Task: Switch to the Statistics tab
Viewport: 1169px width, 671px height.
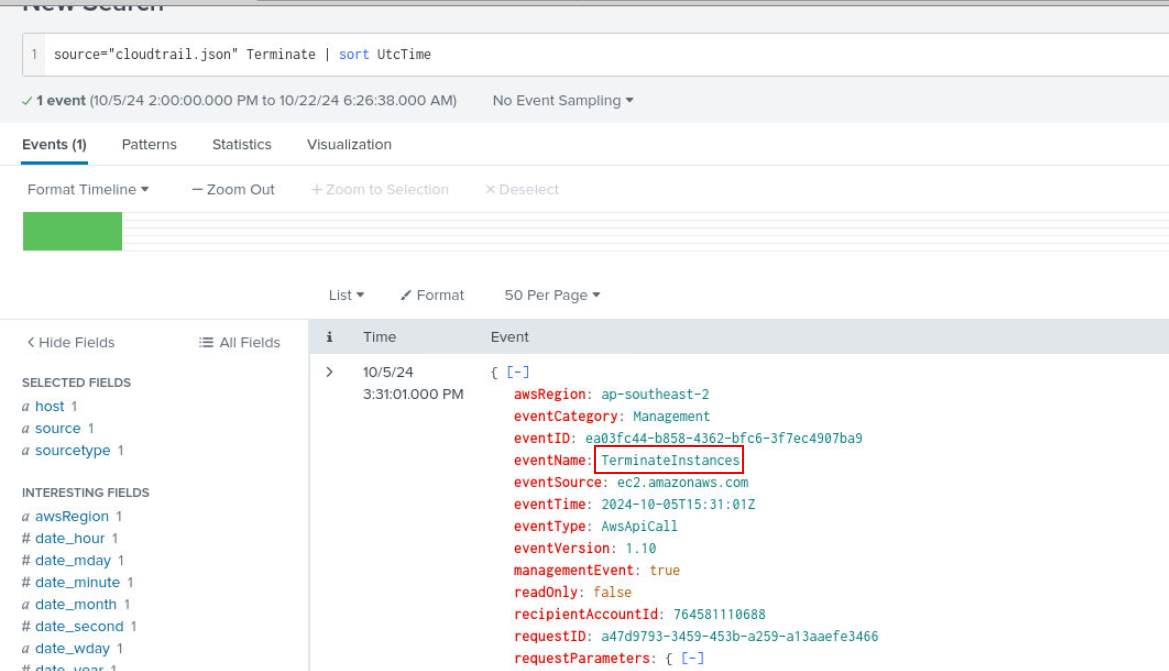Action: coord(242,145)
